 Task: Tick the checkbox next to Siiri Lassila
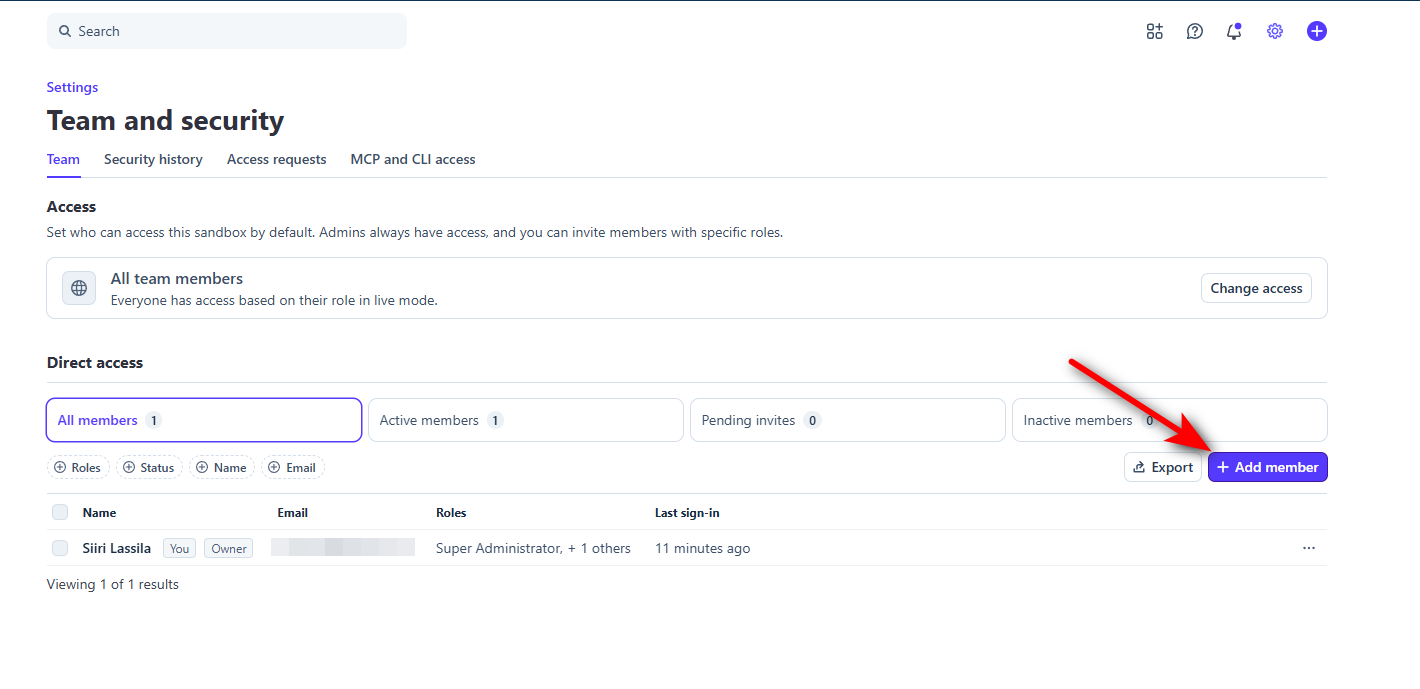tap(60, 548)
